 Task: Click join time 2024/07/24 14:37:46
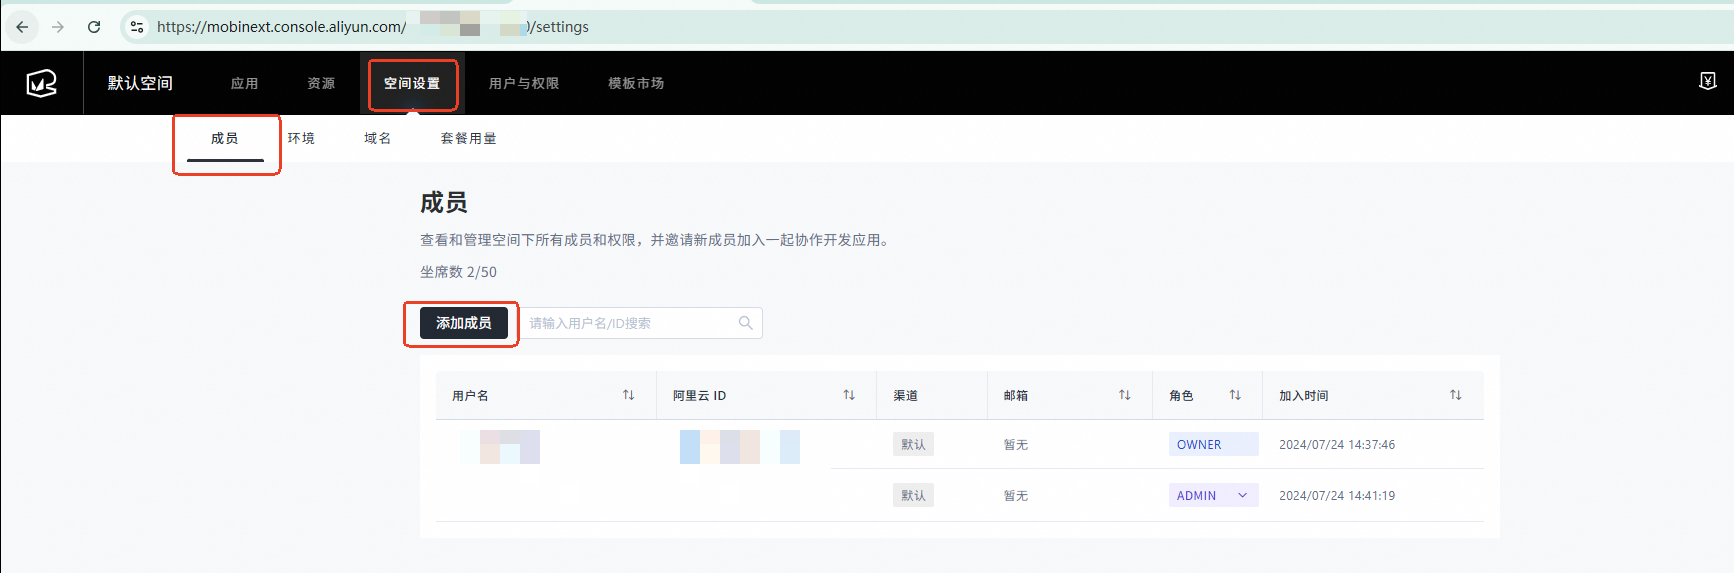point(1337,445)
